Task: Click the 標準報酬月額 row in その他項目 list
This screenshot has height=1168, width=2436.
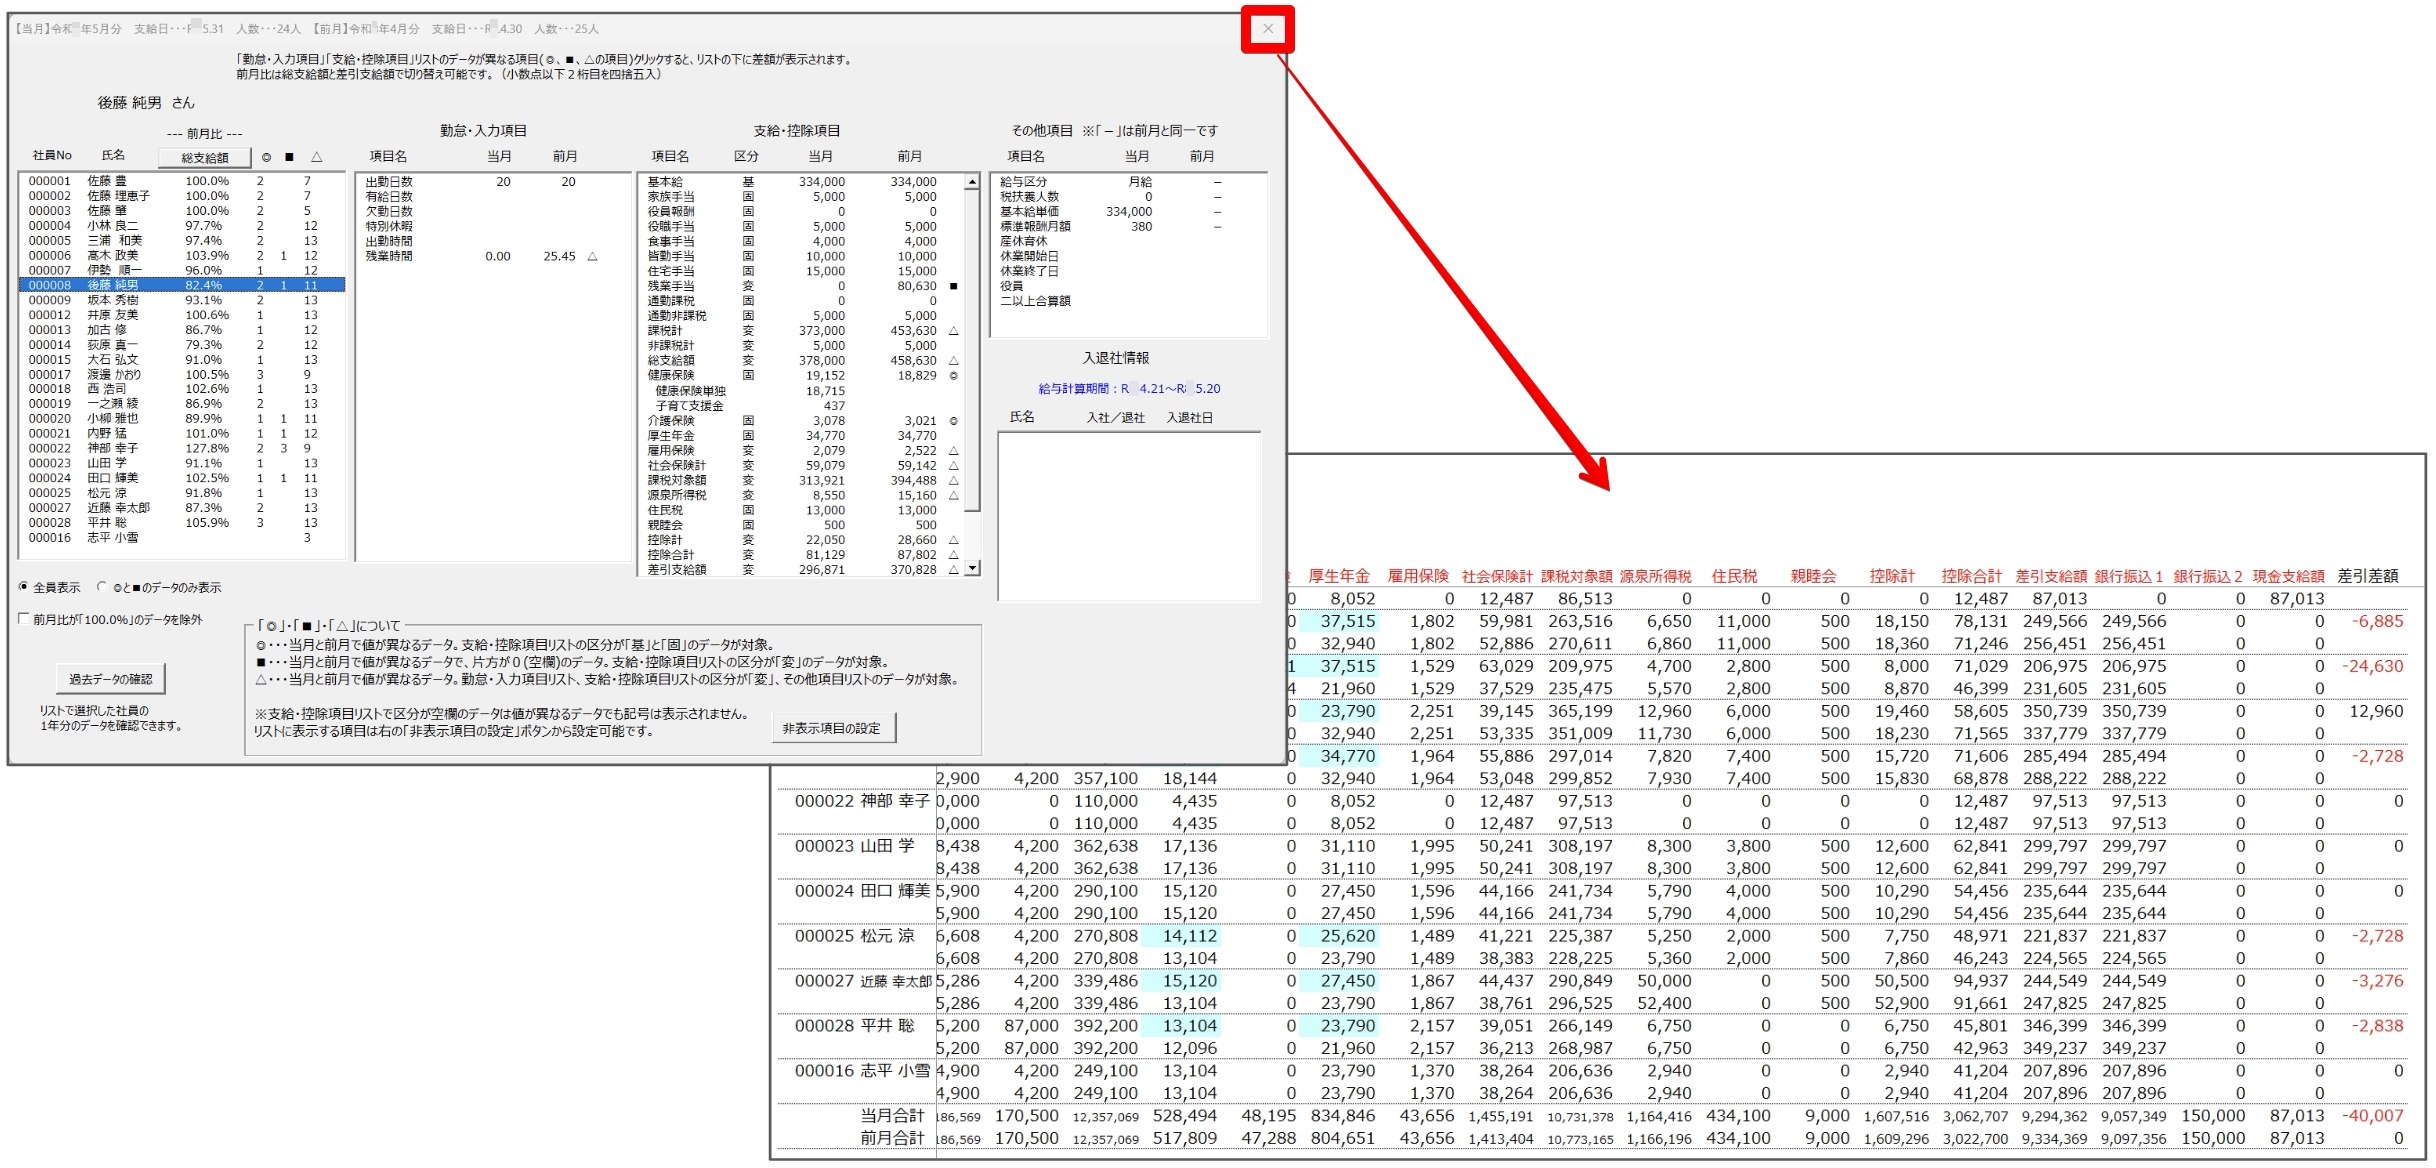Action: point(1128,227)
